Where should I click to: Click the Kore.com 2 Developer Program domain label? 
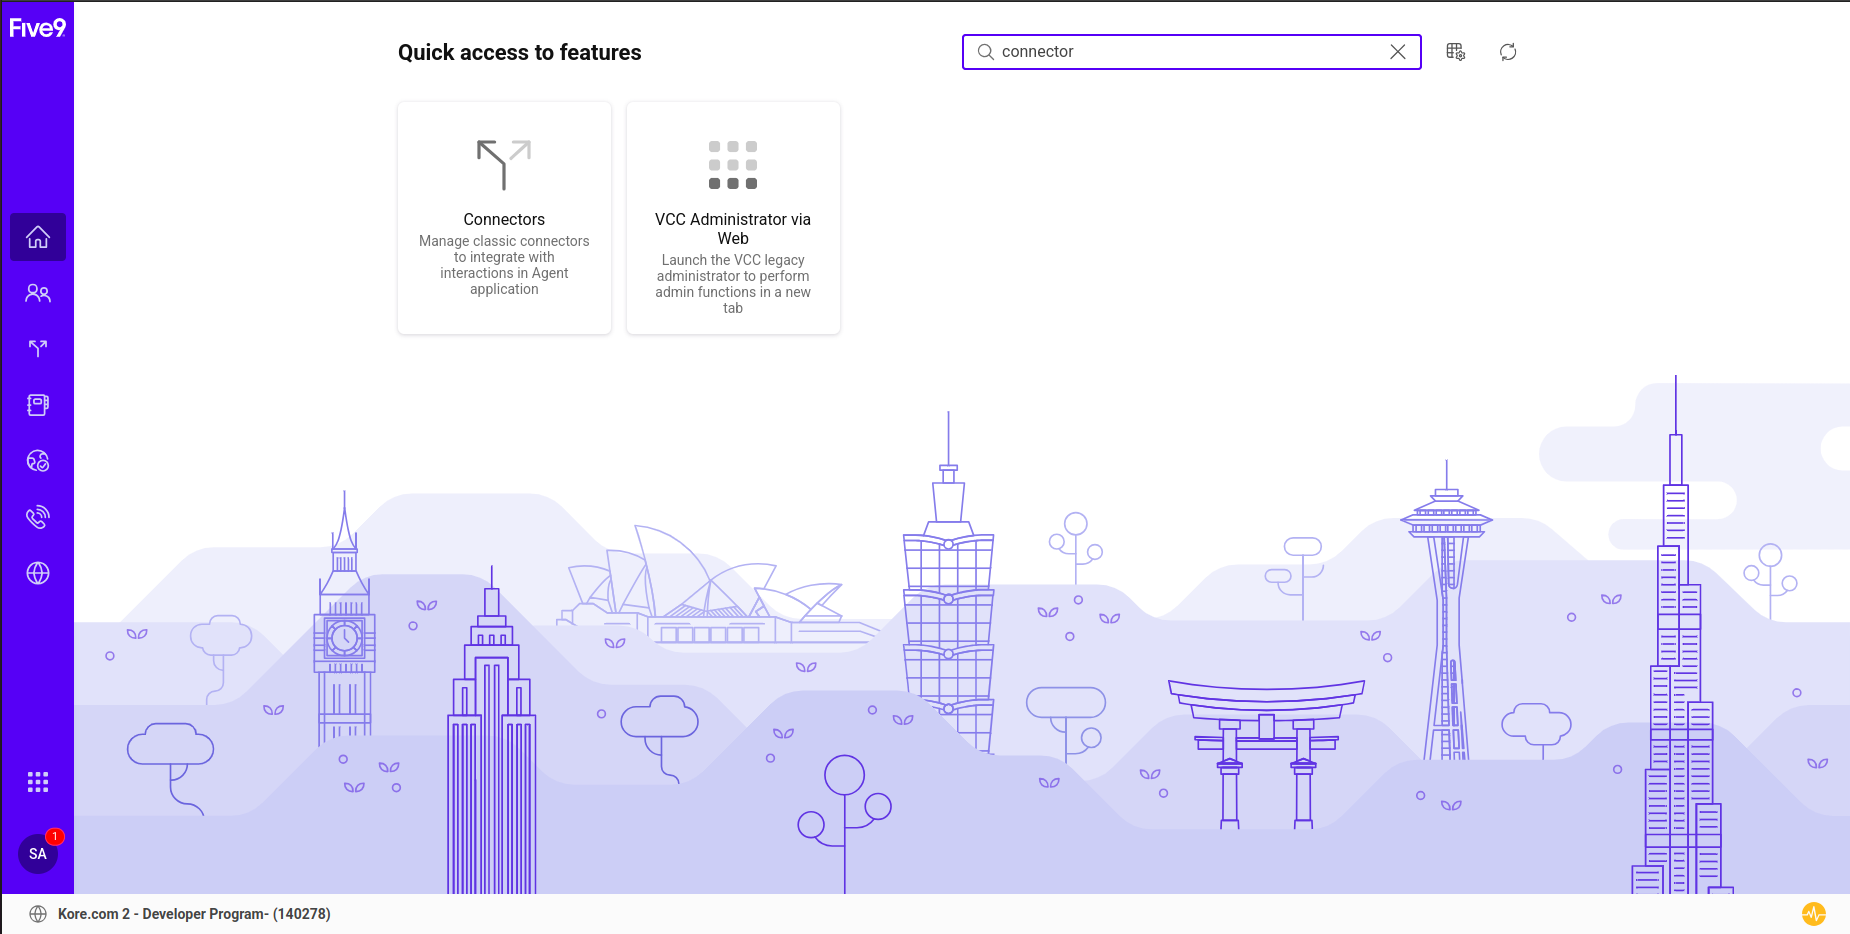tap(194, 914)
